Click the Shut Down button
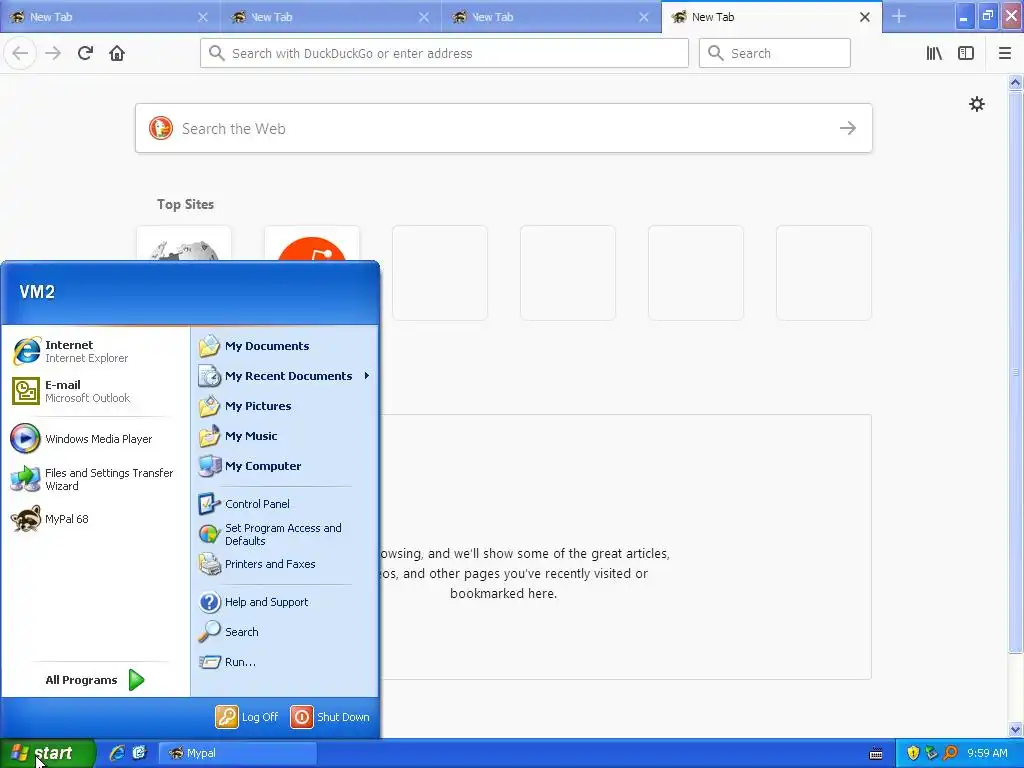 (x=330, y=717)
